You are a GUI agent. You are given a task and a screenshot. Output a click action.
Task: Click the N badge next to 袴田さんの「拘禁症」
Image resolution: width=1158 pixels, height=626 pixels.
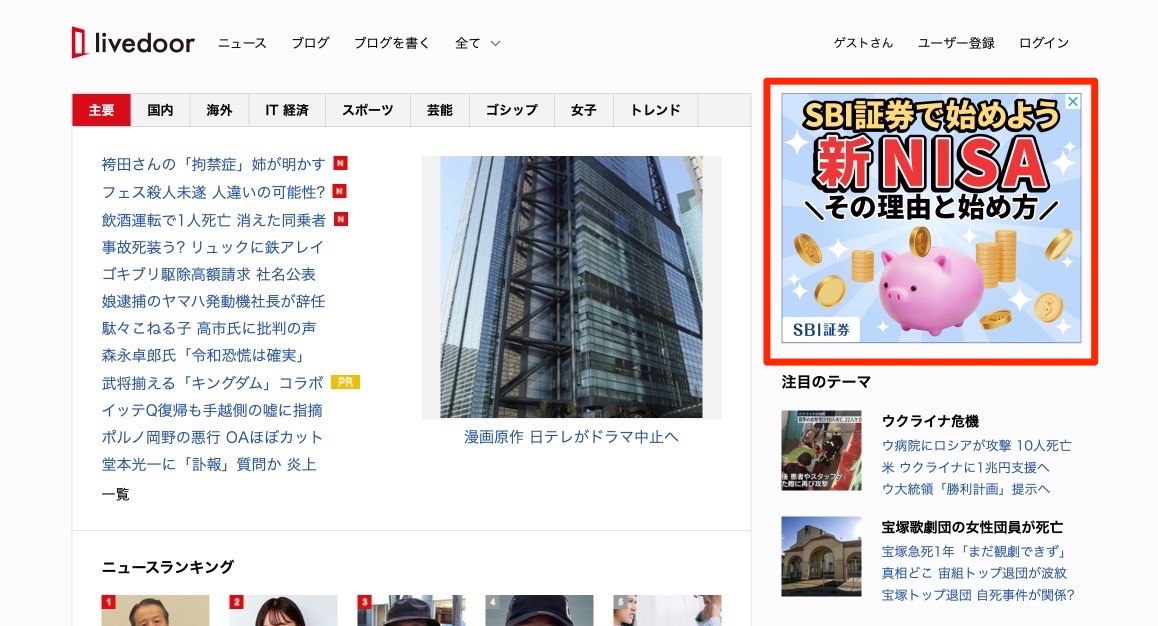[340, 163]
